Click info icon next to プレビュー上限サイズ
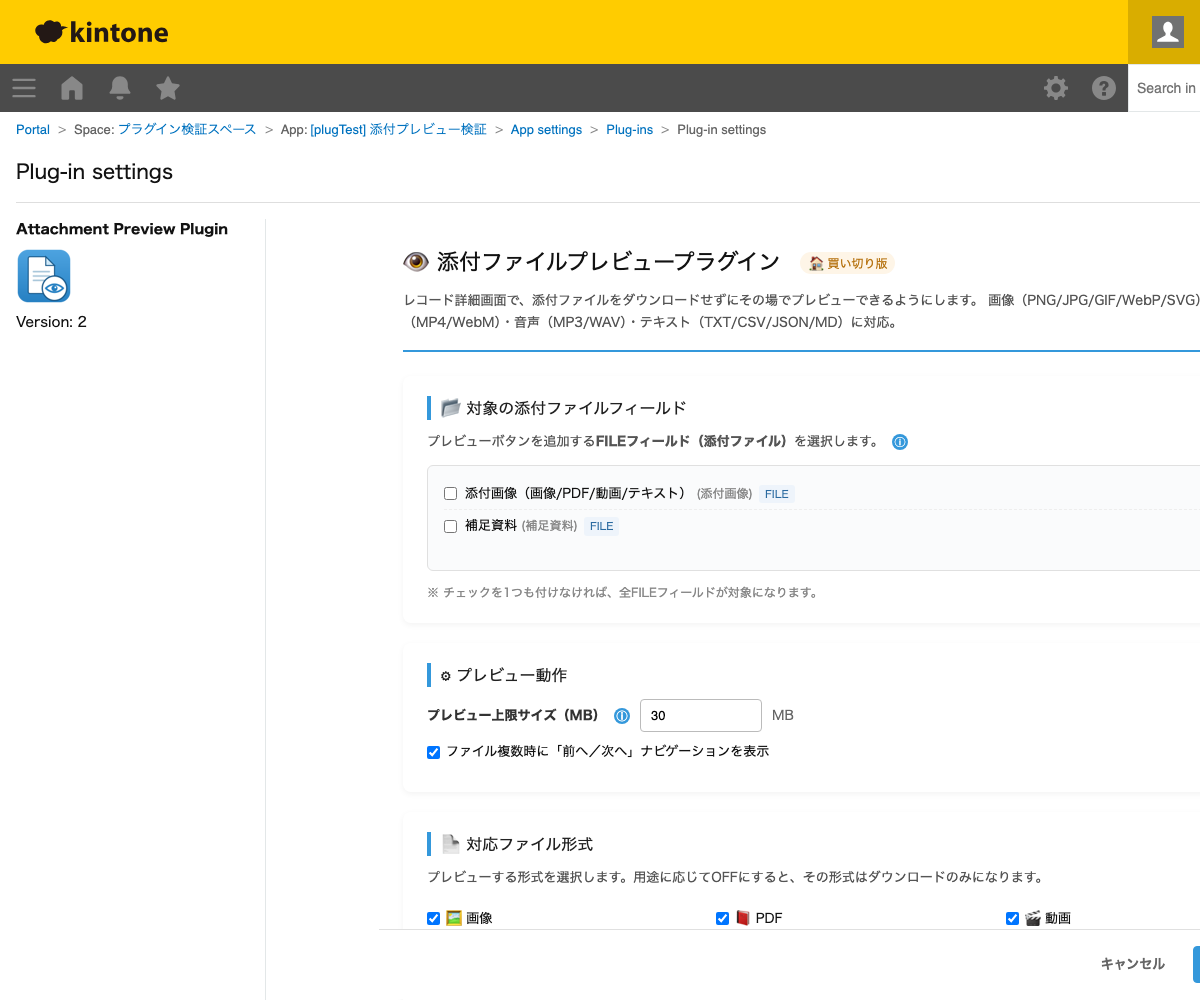The height and width of the screenshot is (1000, 1200). click(x=621, y=716)
